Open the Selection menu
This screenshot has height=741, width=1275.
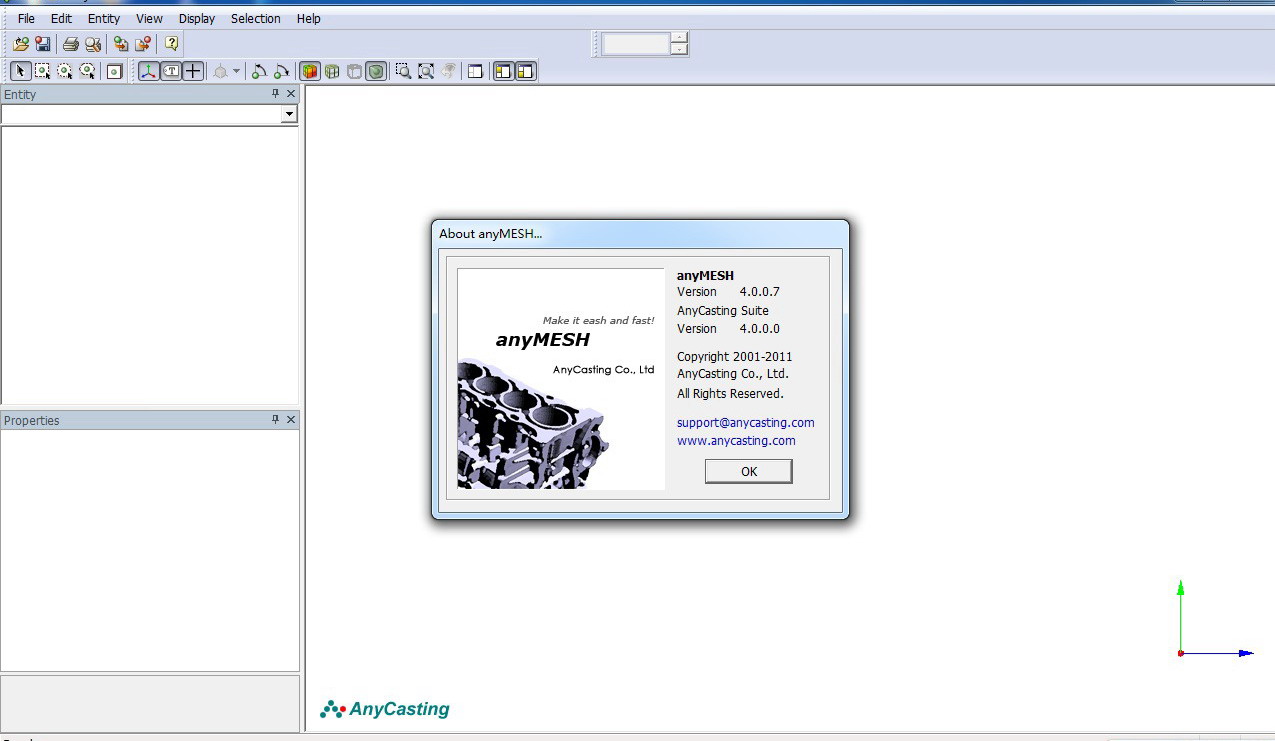point(256,18)
